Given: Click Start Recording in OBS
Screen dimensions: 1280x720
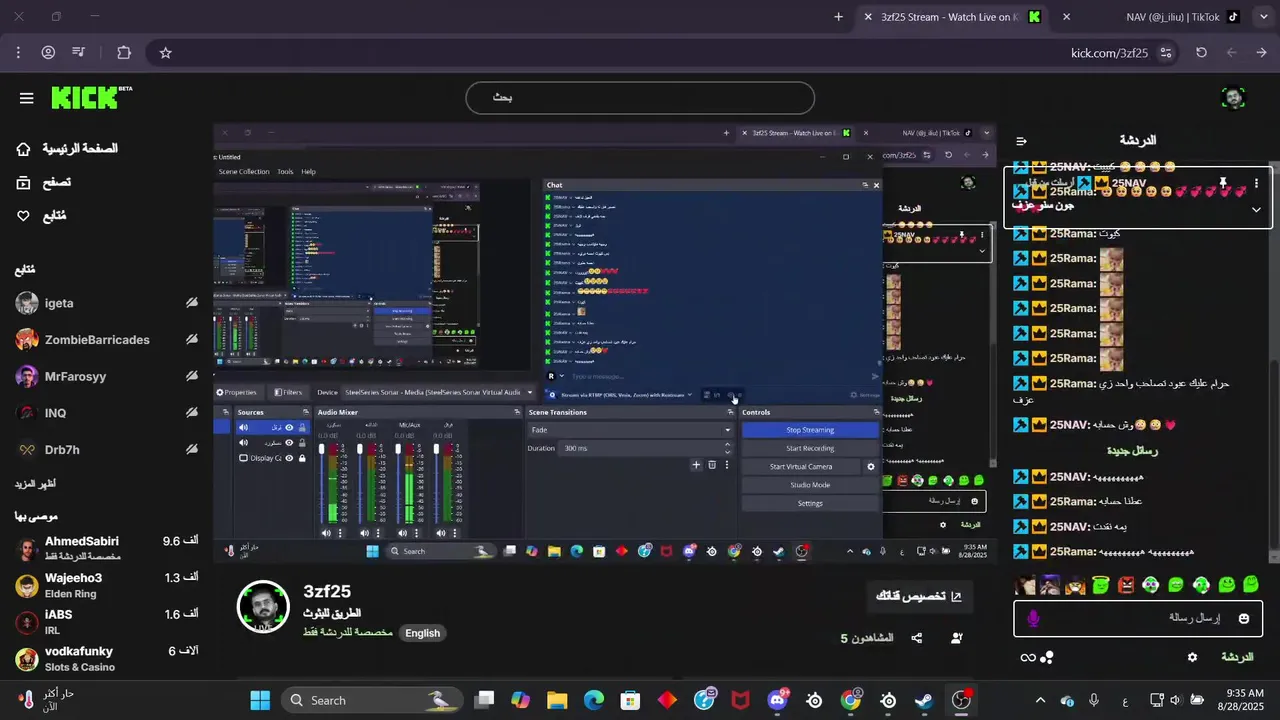Looking at the screenshot, I should [x=810, y=448].
